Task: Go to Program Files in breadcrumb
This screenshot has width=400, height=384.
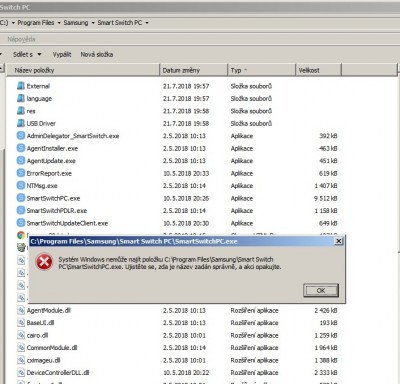Action: (36, 23)
